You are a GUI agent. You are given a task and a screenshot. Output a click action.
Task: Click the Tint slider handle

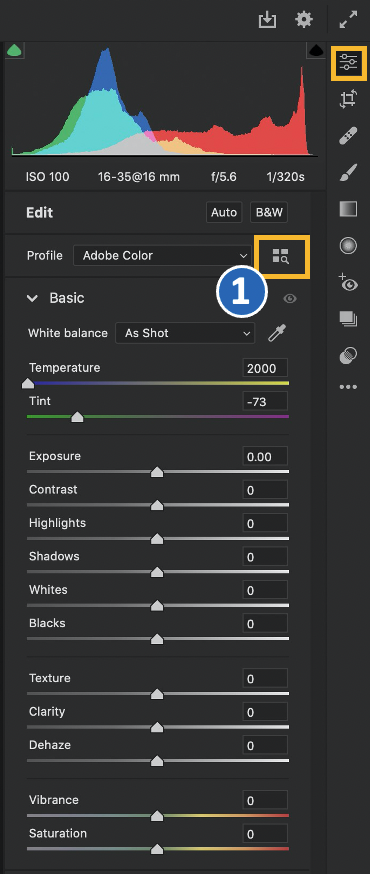(x=77, y=416)
